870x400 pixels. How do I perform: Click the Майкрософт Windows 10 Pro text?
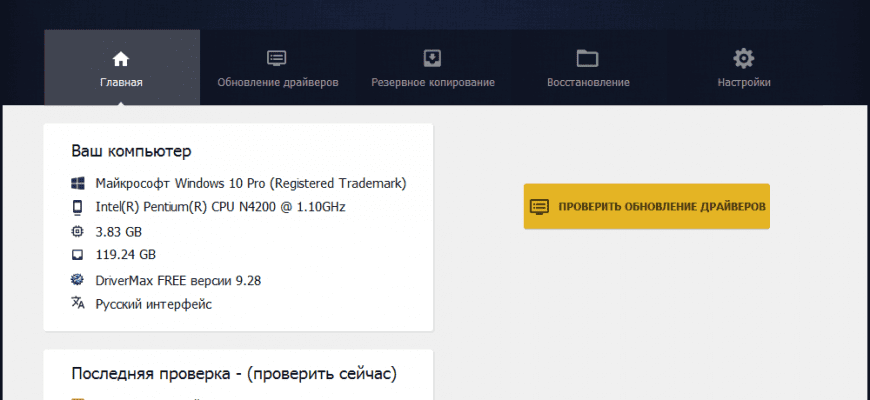click(251, 184)
